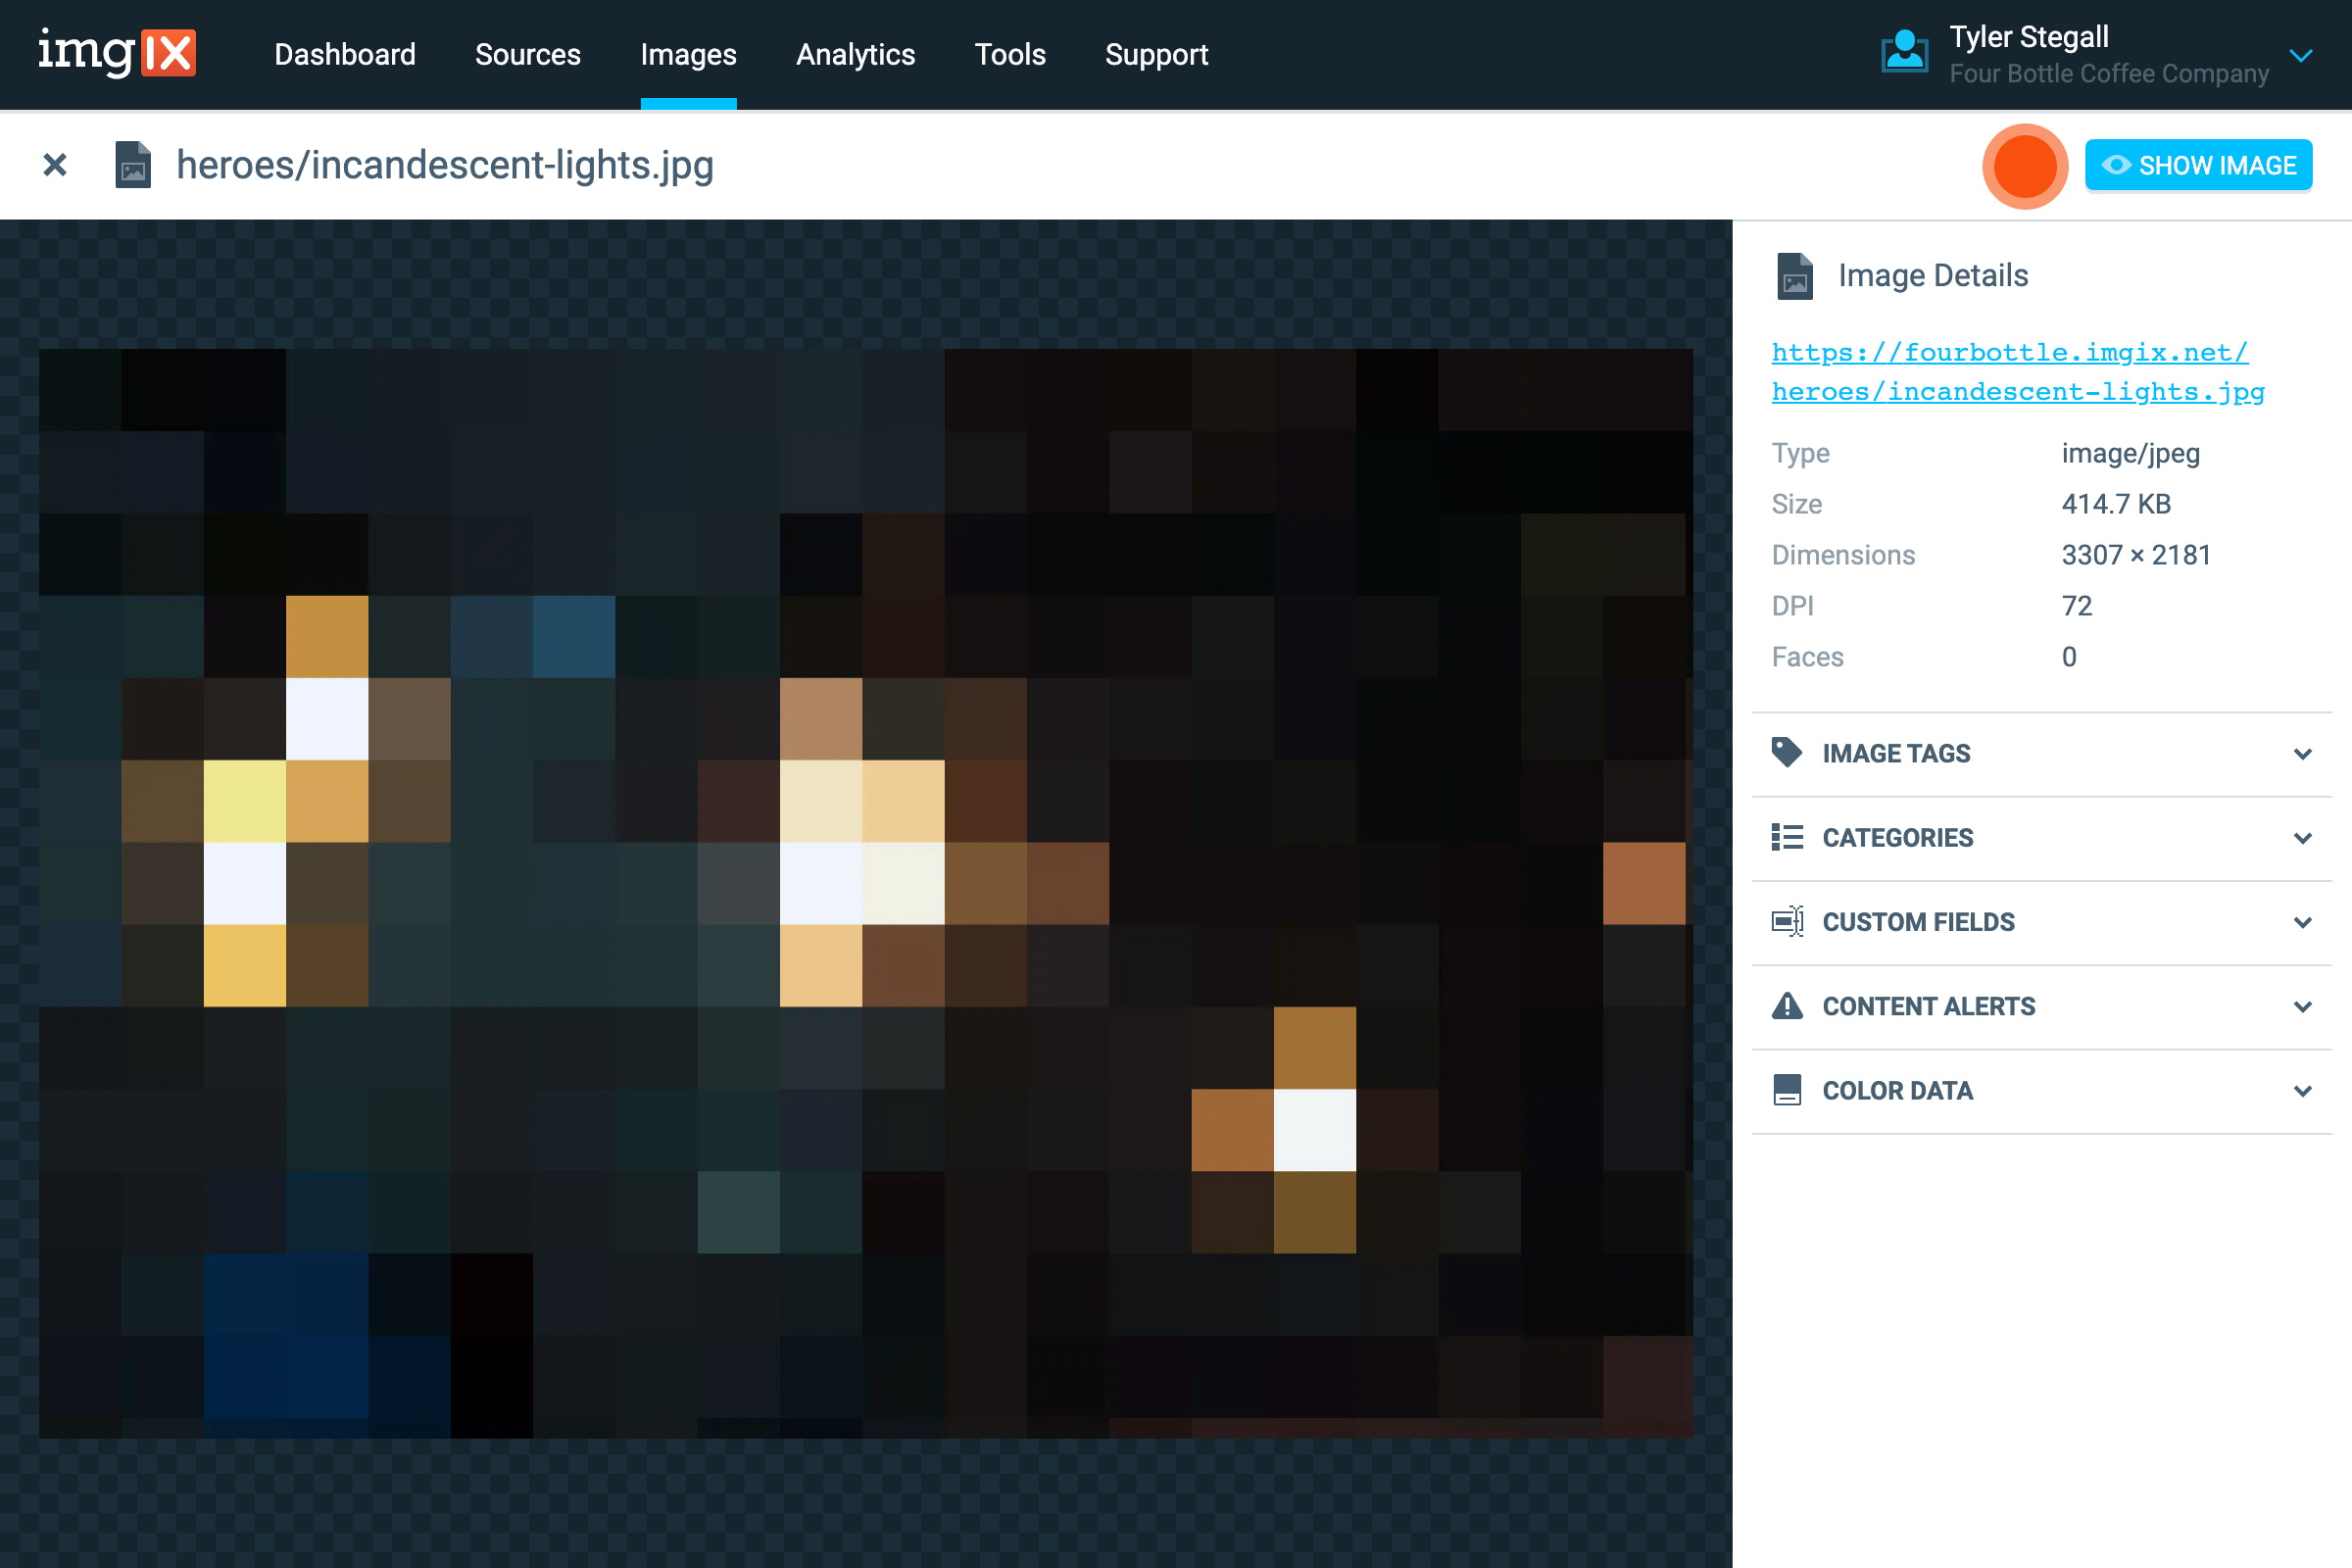Close the image details view with X

pyautogui.click(x=54, y=165)
